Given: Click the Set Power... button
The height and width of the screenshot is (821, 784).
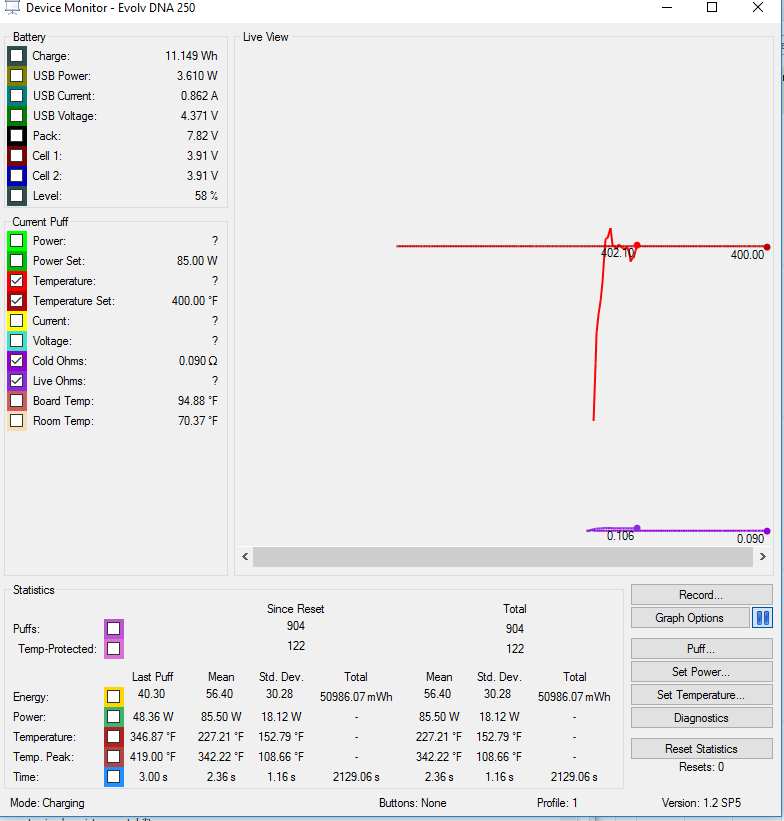Looking at the screenshot, I should (x=701, y=672).
